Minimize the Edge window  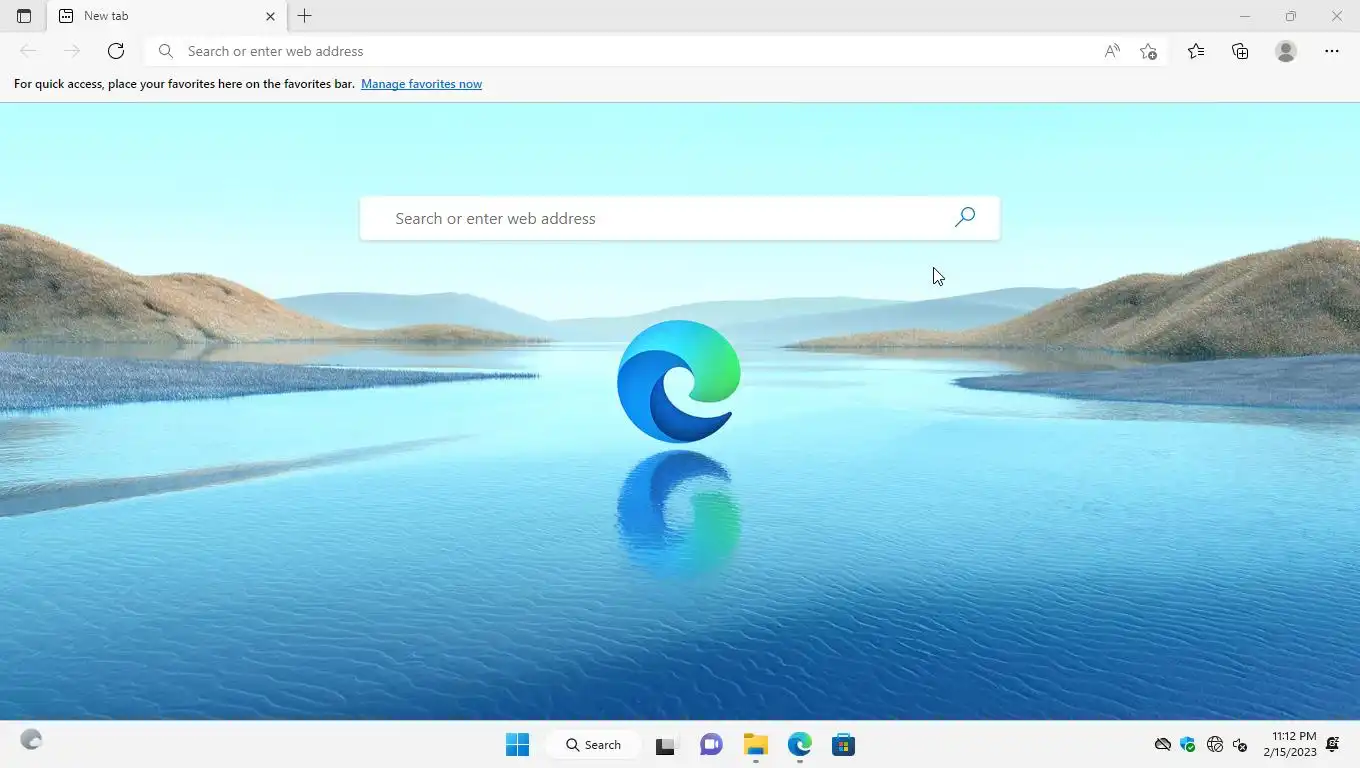coord(1245,16)
